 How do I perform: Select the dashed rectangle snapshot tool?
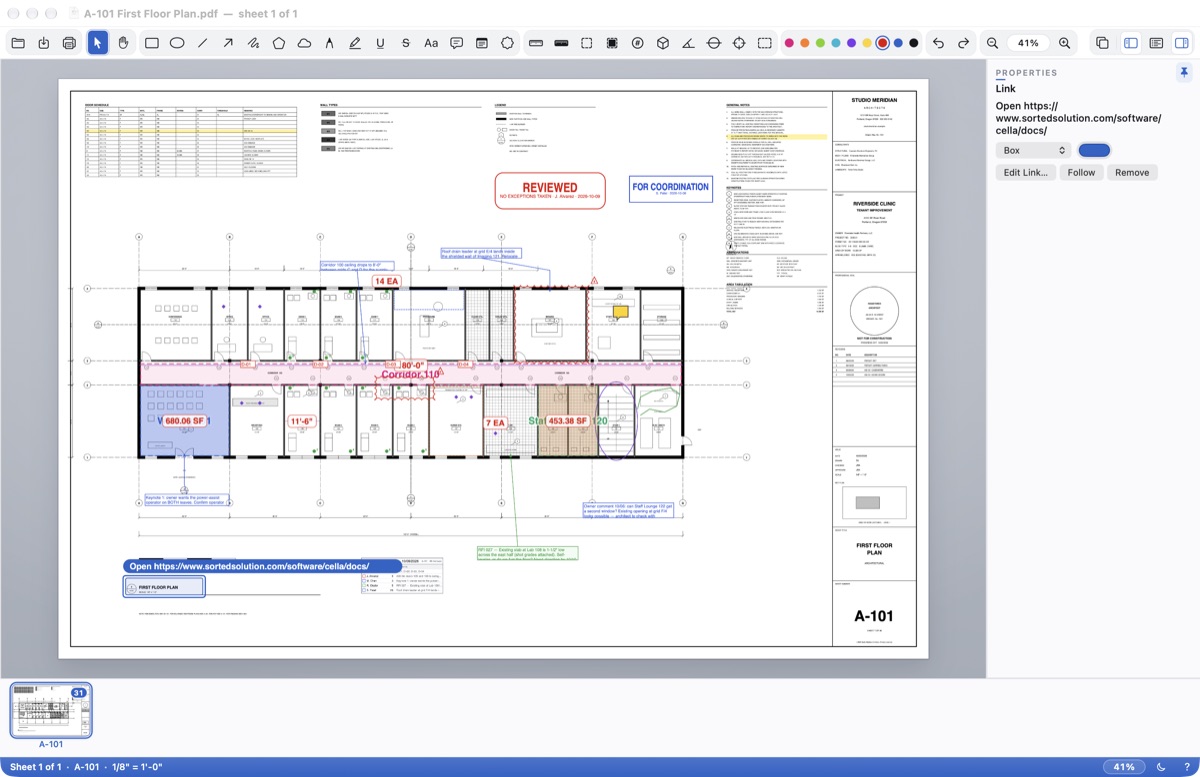(765, 43)
